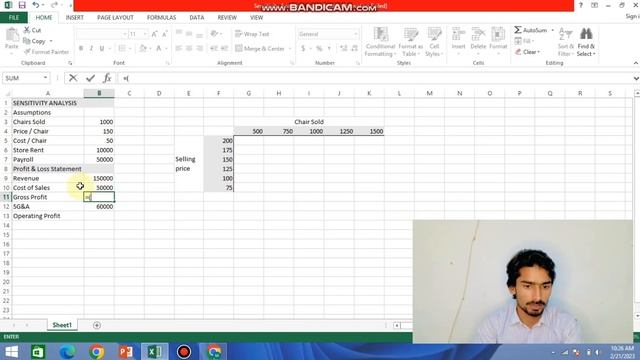Switch to the DATA tab
640x360 pixels.
tap(197, 18)
